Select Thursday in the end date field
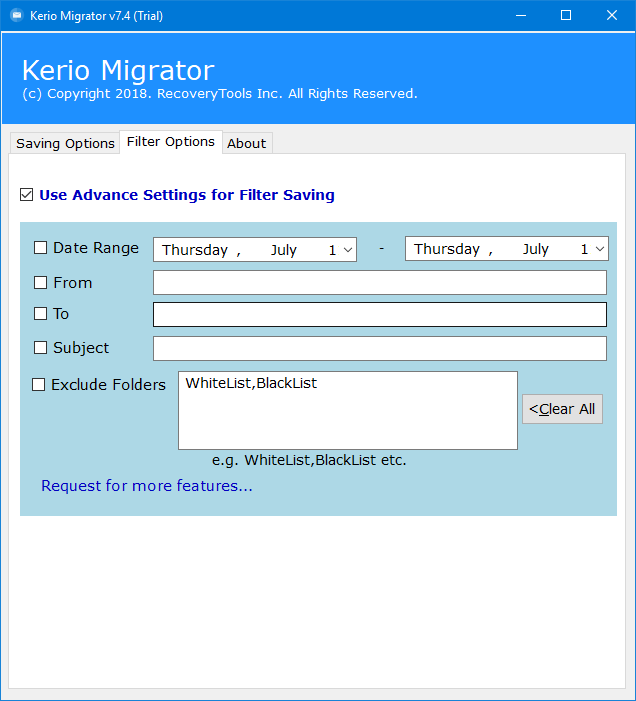The image size is (636, 701). (446, 249)
